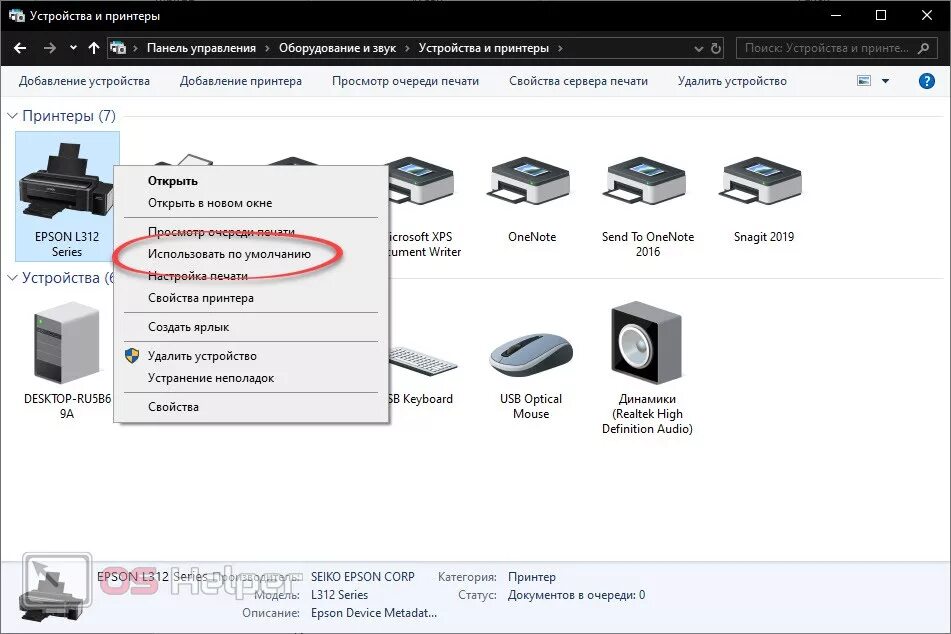Focus the Поиск search field

(834, 48)
